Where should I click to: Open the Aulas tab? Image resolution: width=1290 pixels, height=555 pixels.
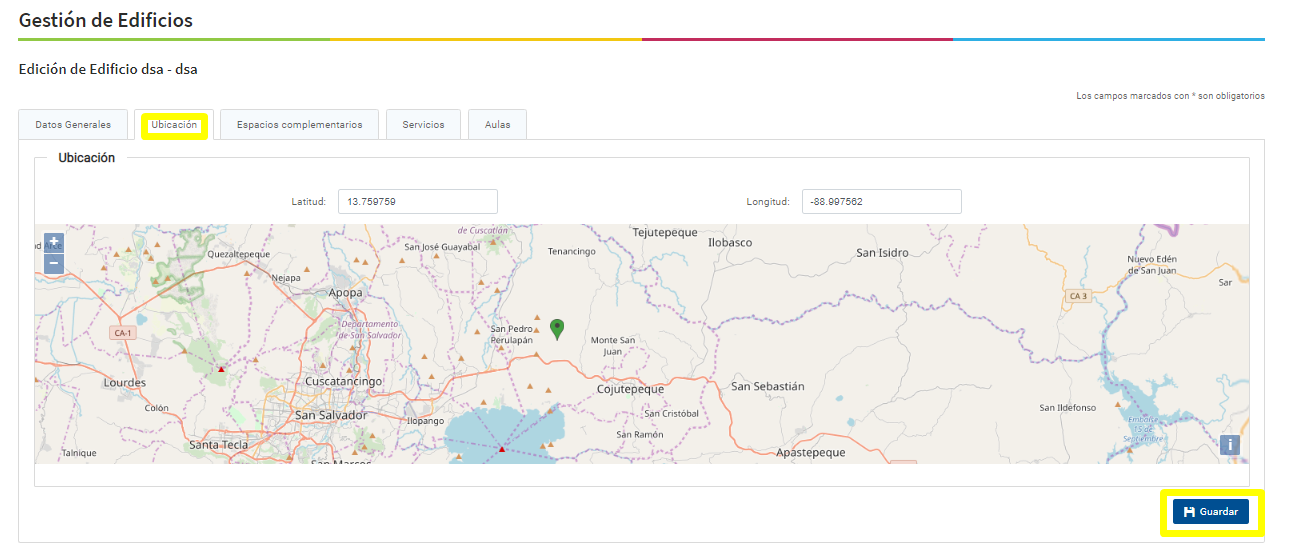pyautogui.click(x=497, y=125)
